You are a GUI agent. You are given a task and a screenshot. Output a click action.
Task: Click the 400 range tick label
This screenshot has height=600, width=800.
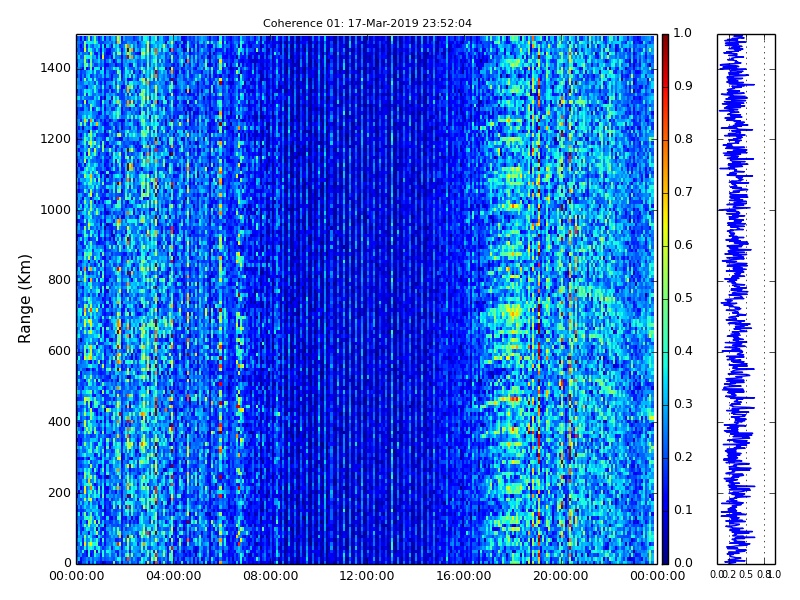tap(60, 422)
